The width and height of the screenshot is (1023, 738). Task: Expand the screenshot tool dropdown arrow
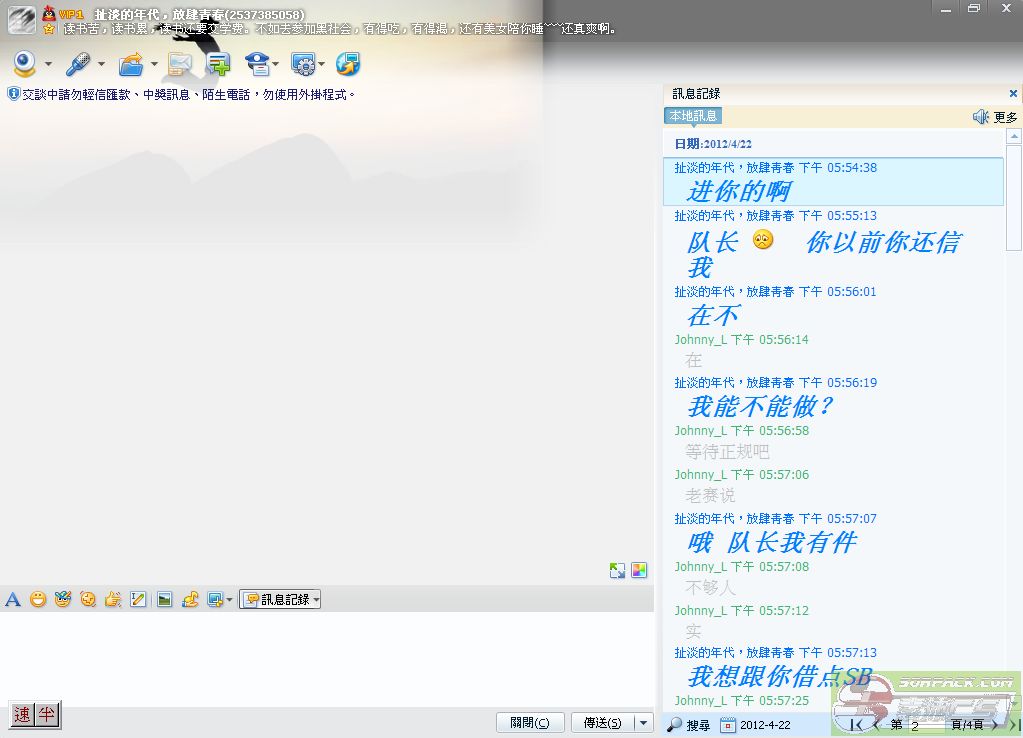229,600
